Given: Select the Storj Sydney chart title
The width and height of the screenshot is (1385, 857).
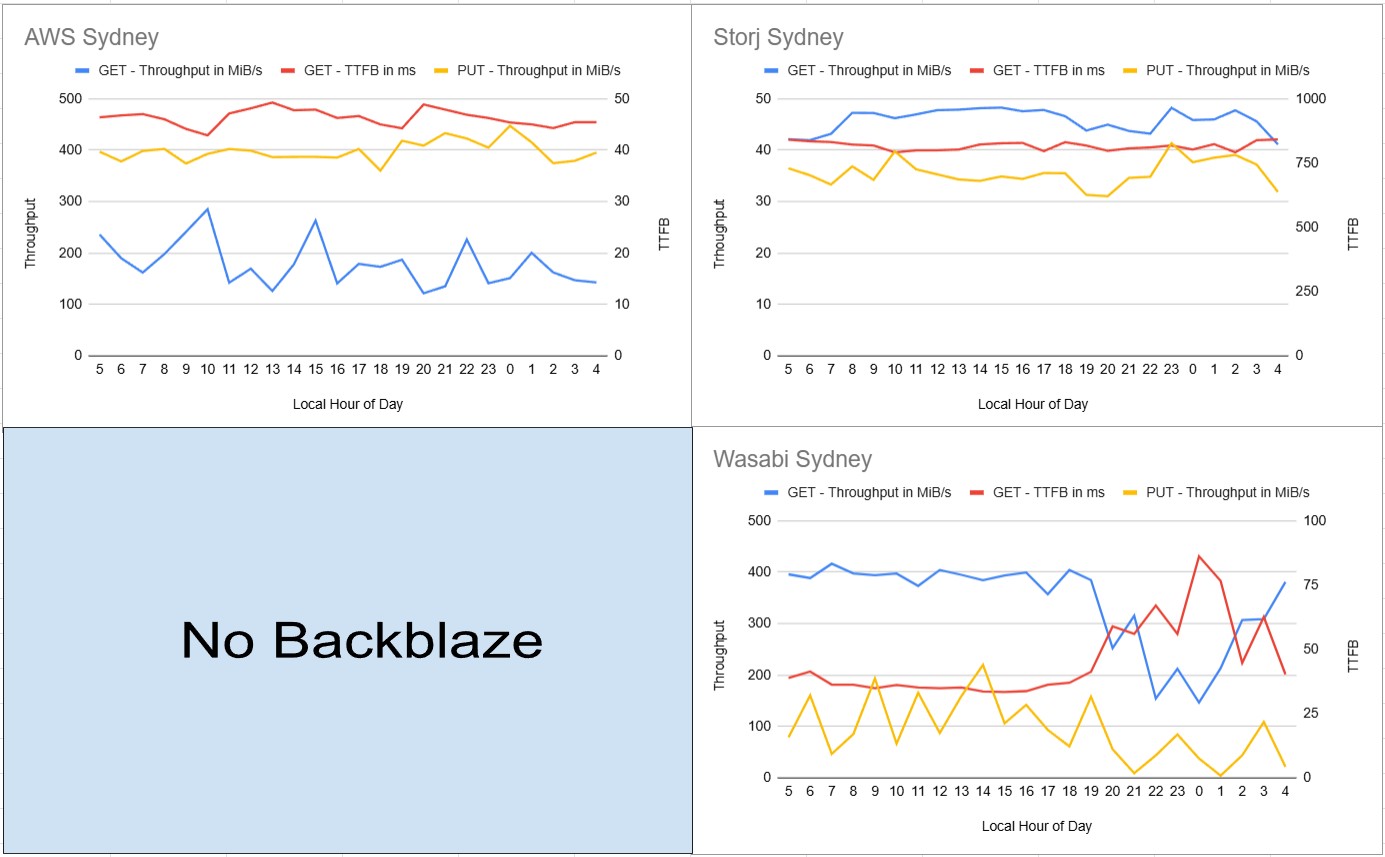Looking at the screenshot, I should click(778, 38).
